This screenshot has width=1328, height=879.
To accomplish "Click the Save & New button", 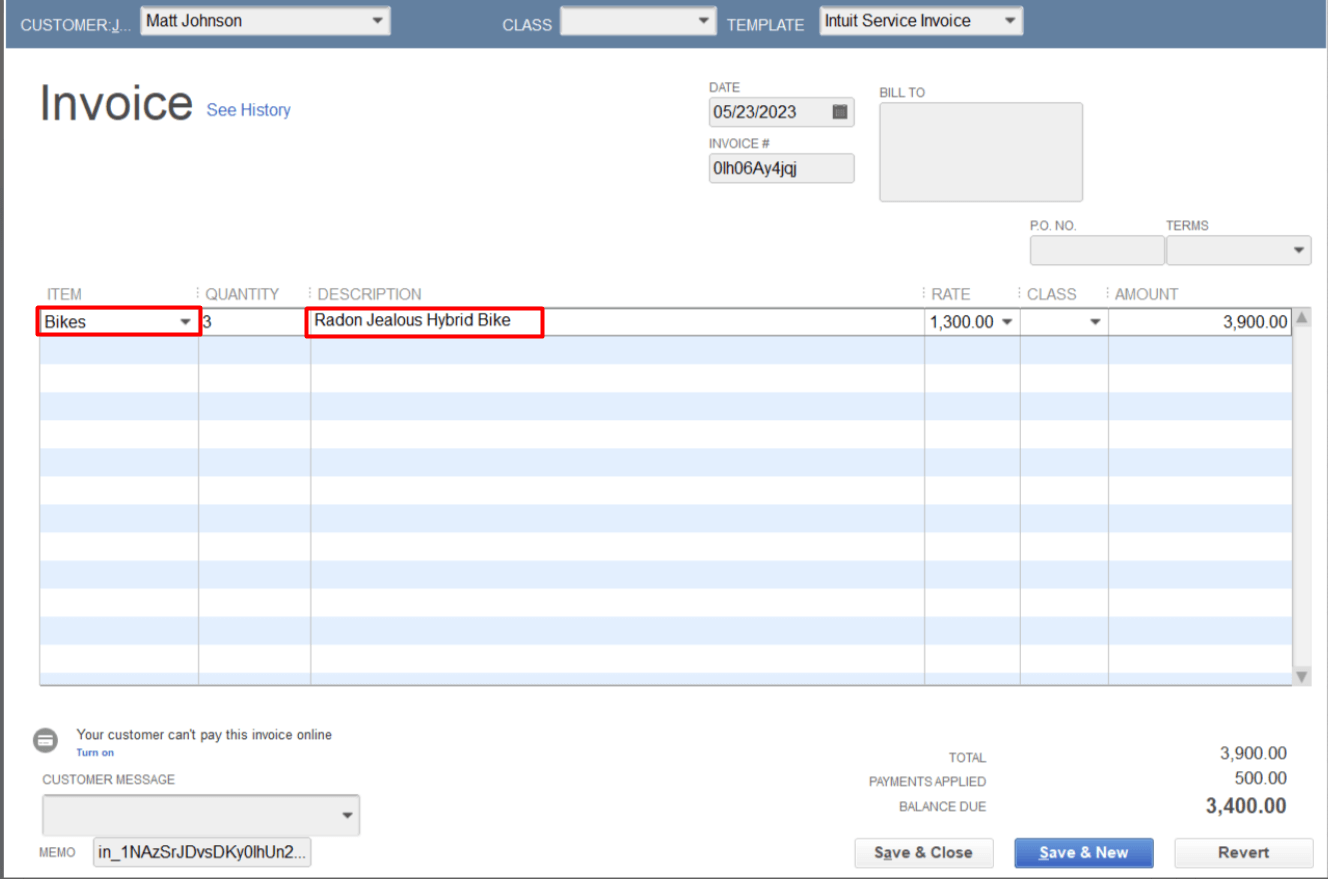I will click(x=1083, y=852).
